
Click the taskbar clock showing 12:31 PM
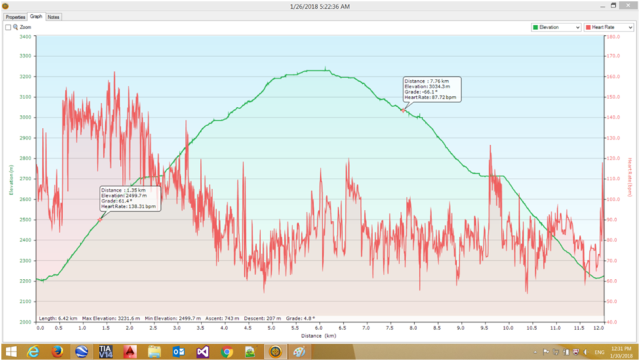tap(621, 352)
